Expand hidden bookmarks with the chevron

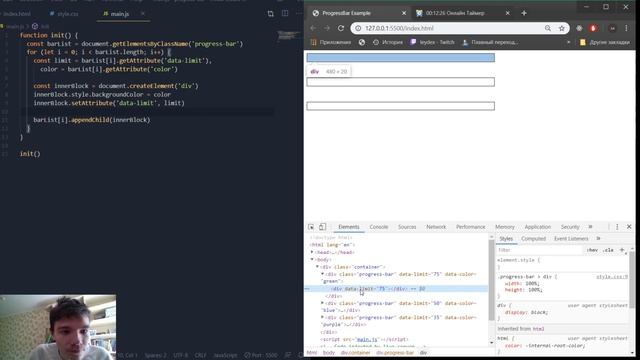click(568, 42)
